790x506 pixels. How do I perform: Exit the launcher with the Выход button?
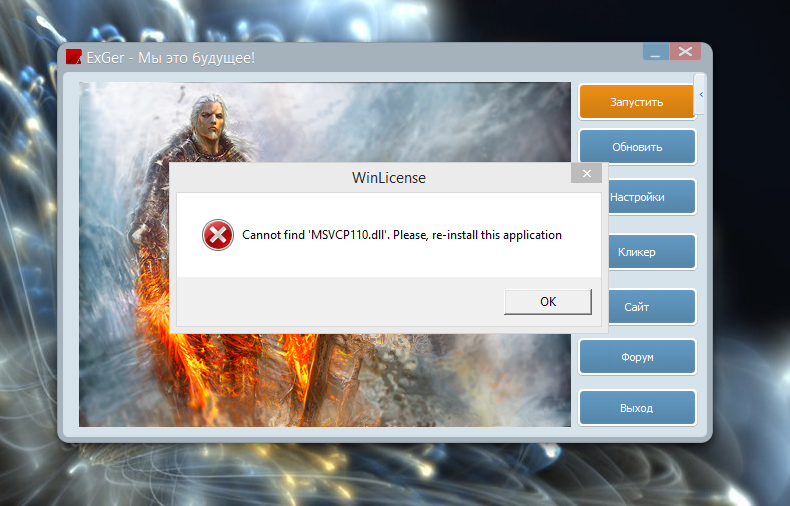(x=637, y=407)
